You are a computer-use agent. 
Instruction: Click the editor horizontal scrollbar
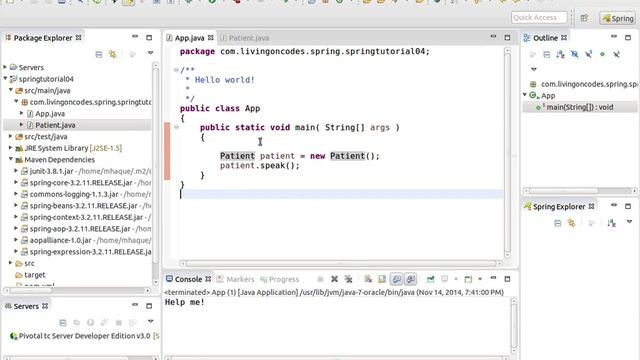[341, 263]
